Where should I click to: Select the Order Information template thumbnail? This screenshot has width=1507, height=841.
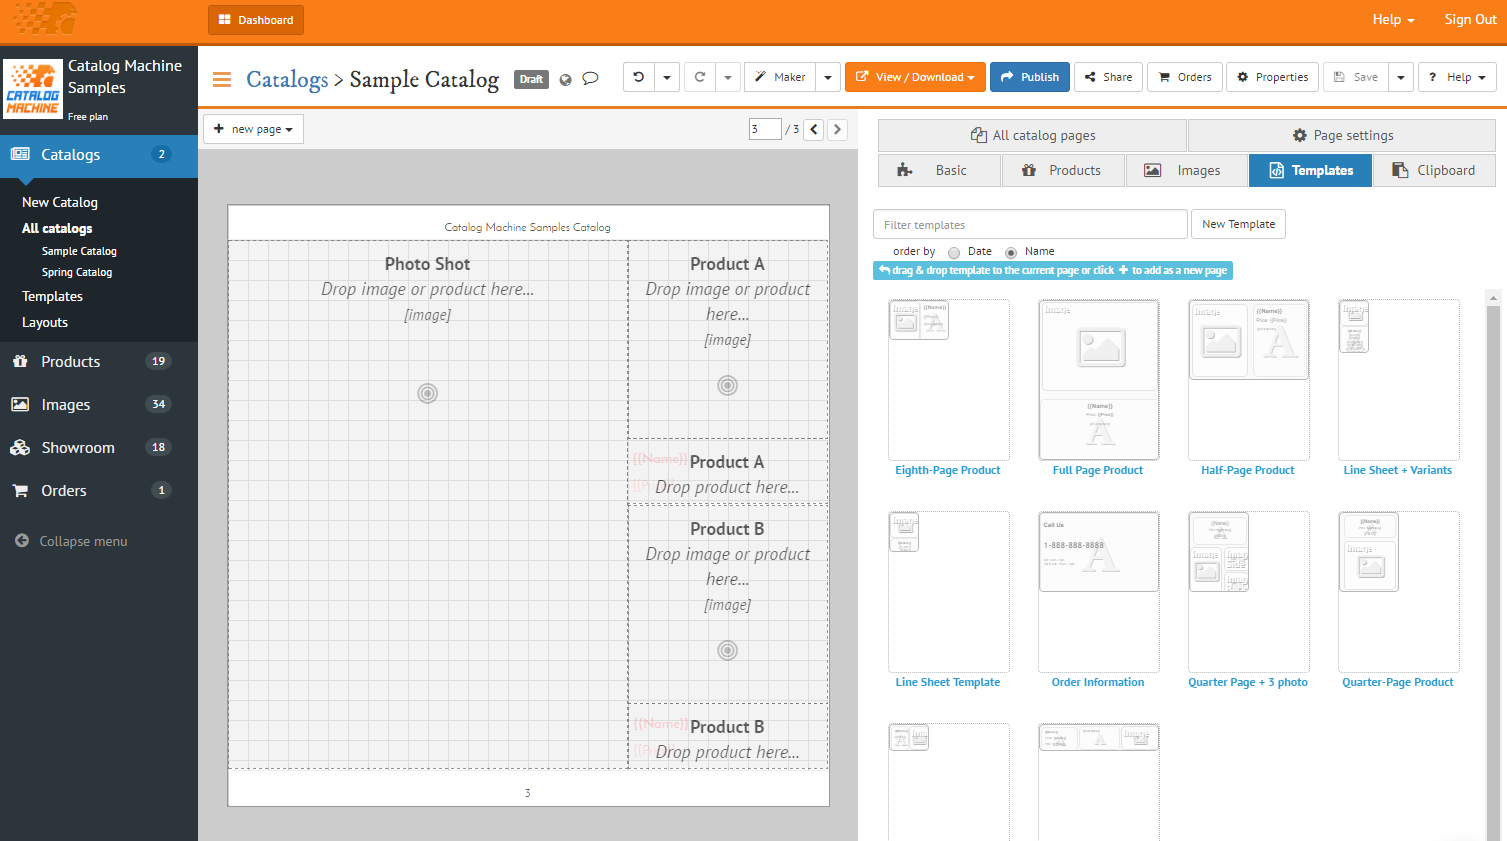(x=1098, y=592)
